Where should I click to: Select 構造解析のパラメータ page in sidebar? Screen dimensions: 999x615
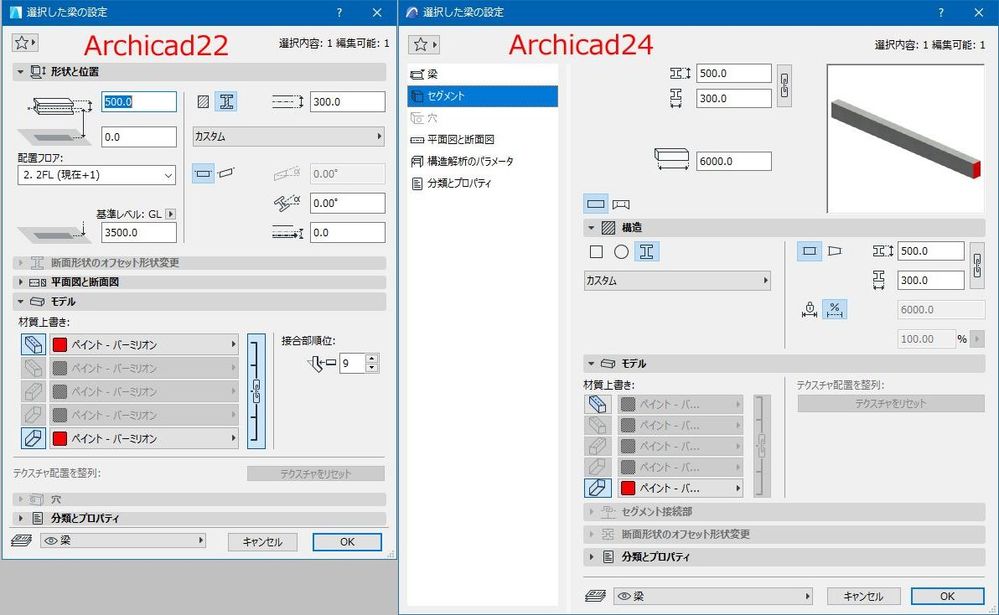(482, 161)
